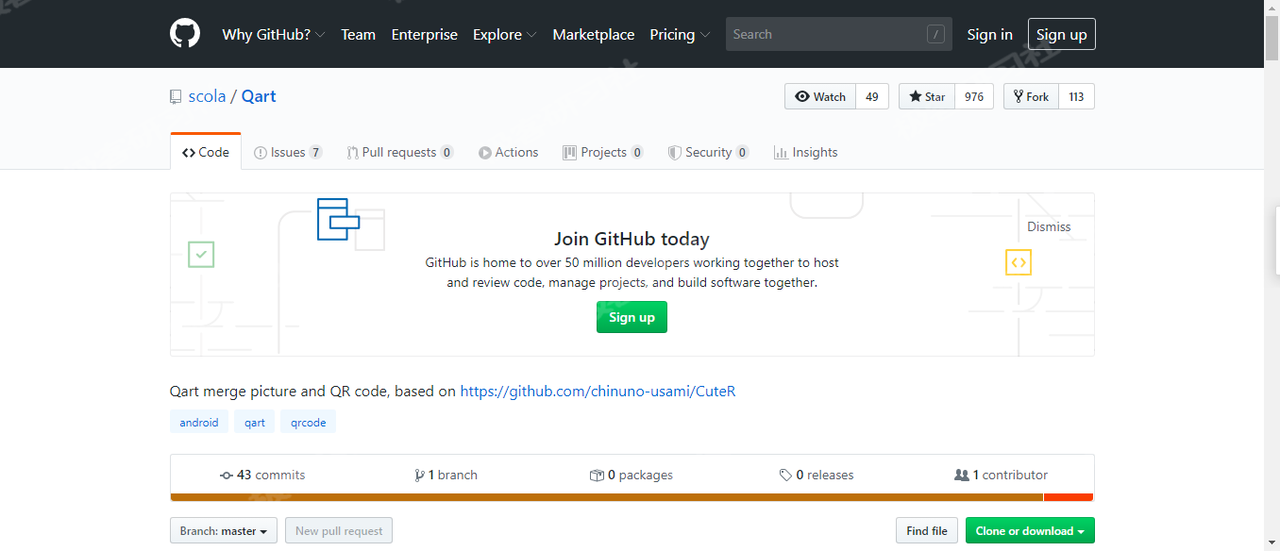Open the Qart repository link
This screenshot has height=551, width=1280.
pyautogui.click(x=258, y=97)
